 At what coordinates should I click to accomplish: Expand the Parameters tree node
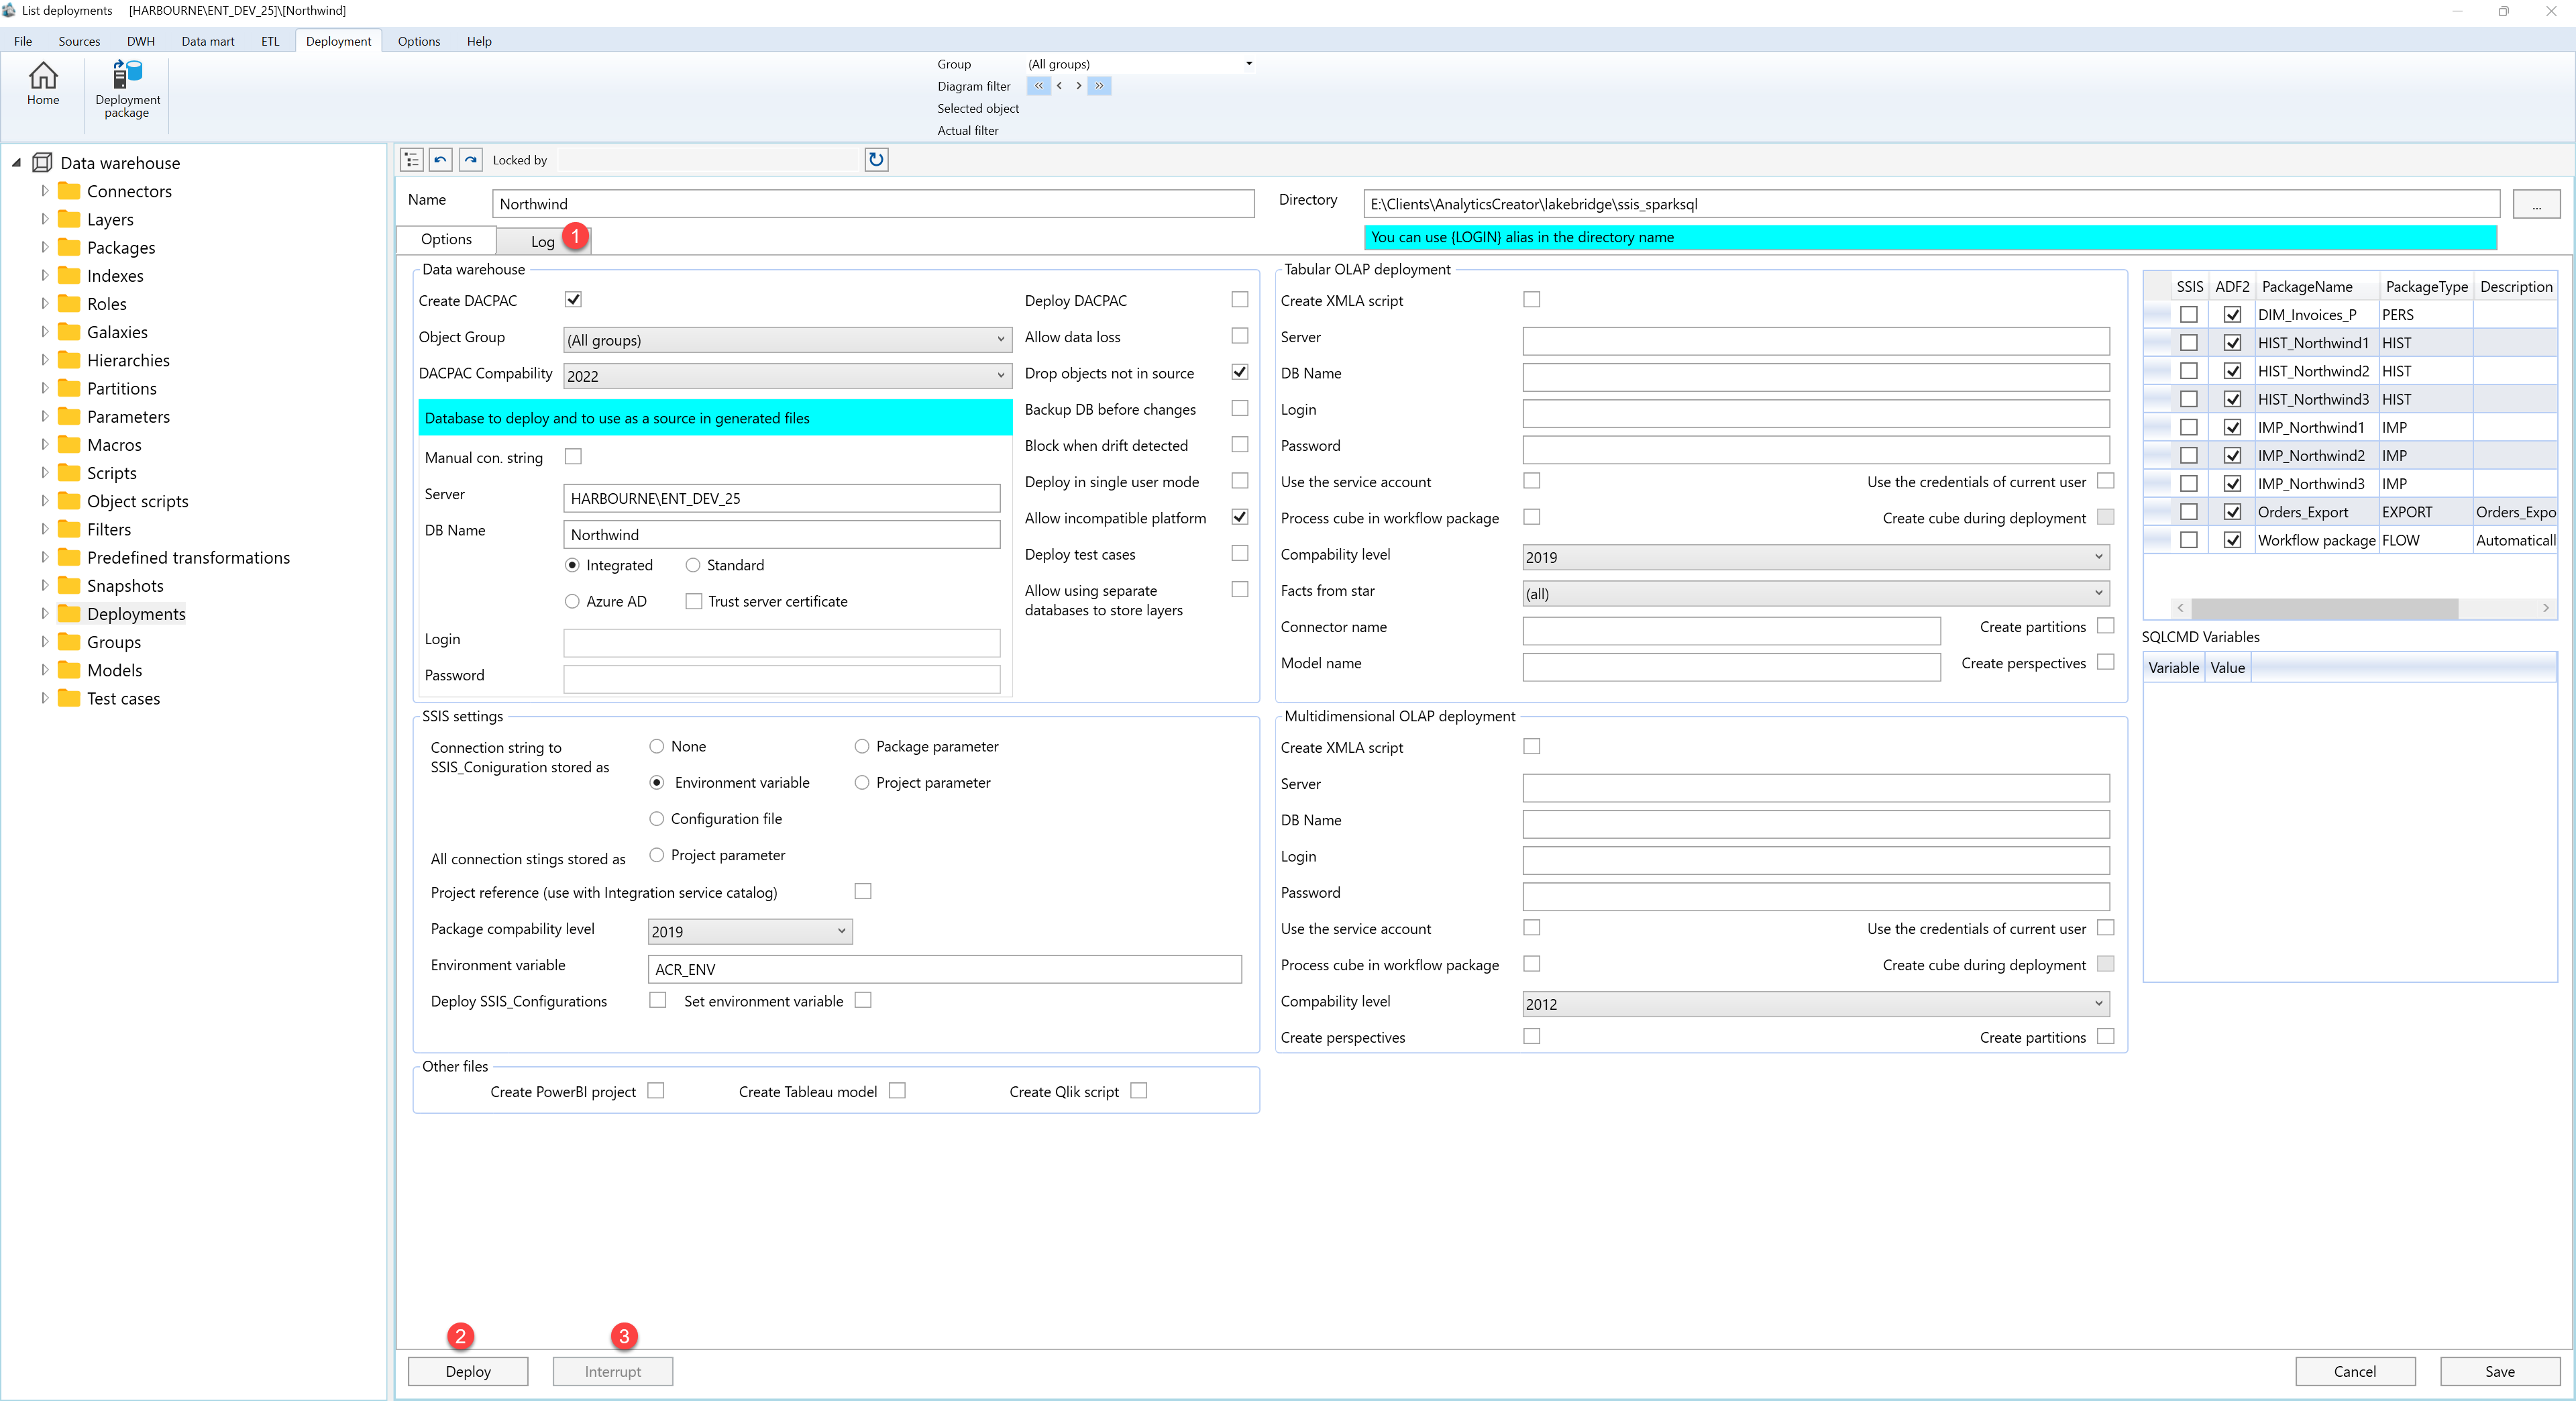tap(44, 416)
